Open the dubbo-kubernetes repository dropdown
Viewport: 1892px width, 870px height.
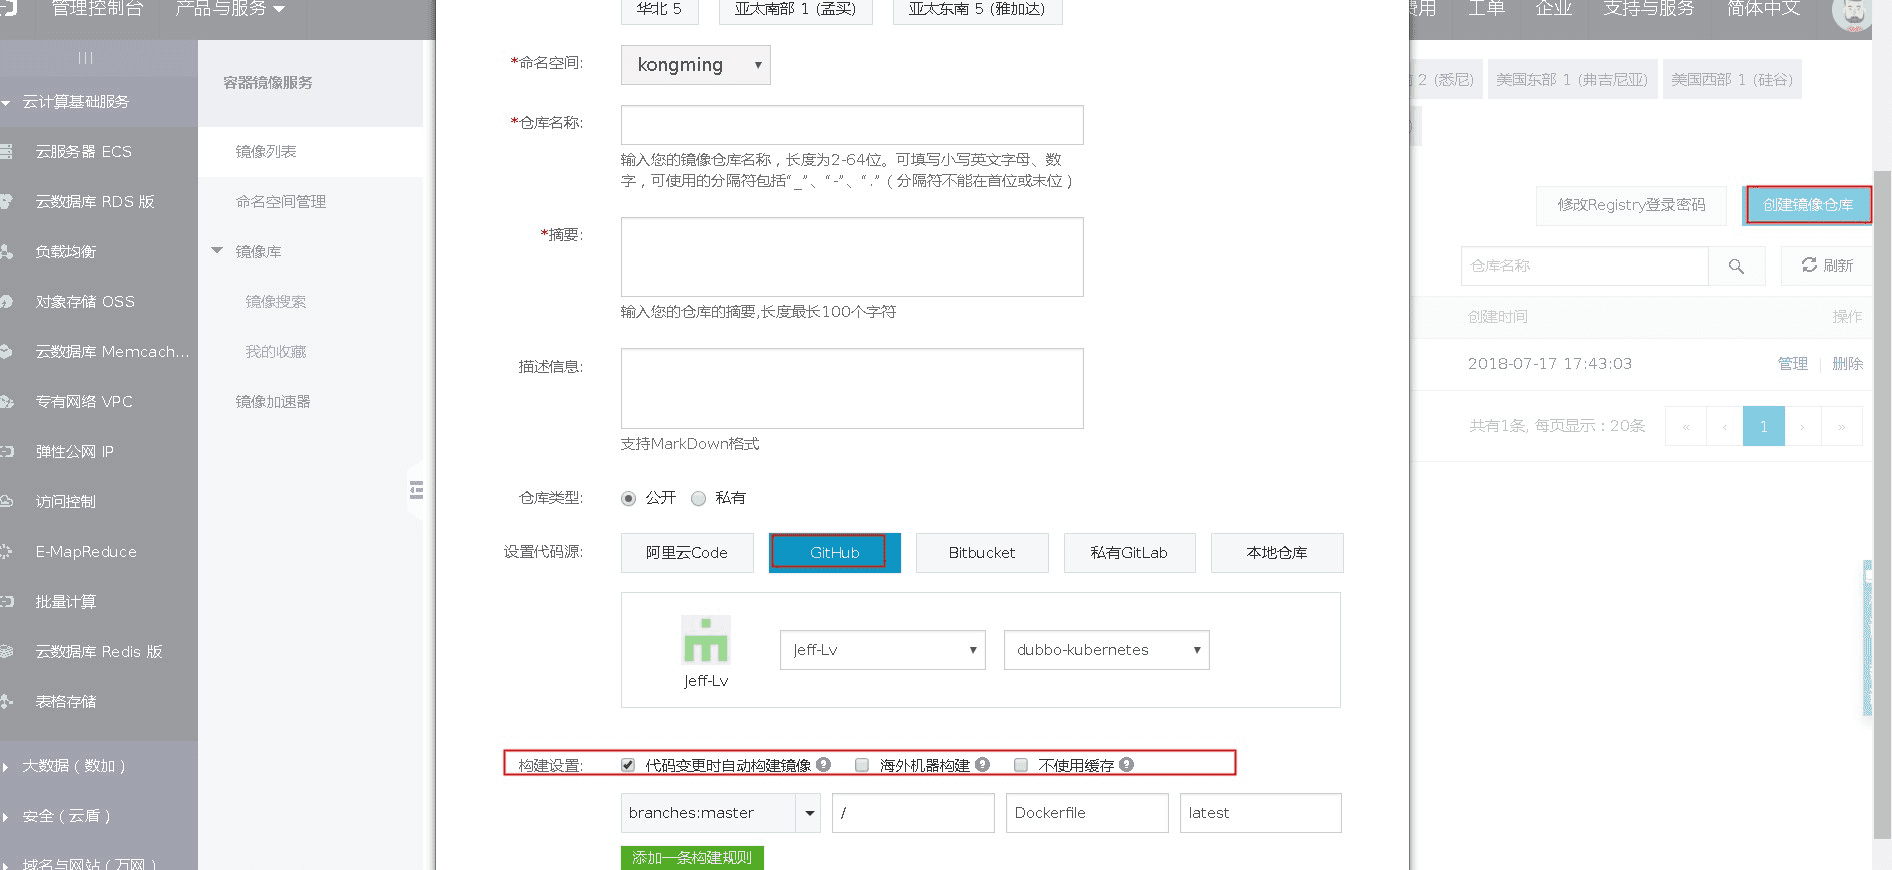tap(1106, 650)
